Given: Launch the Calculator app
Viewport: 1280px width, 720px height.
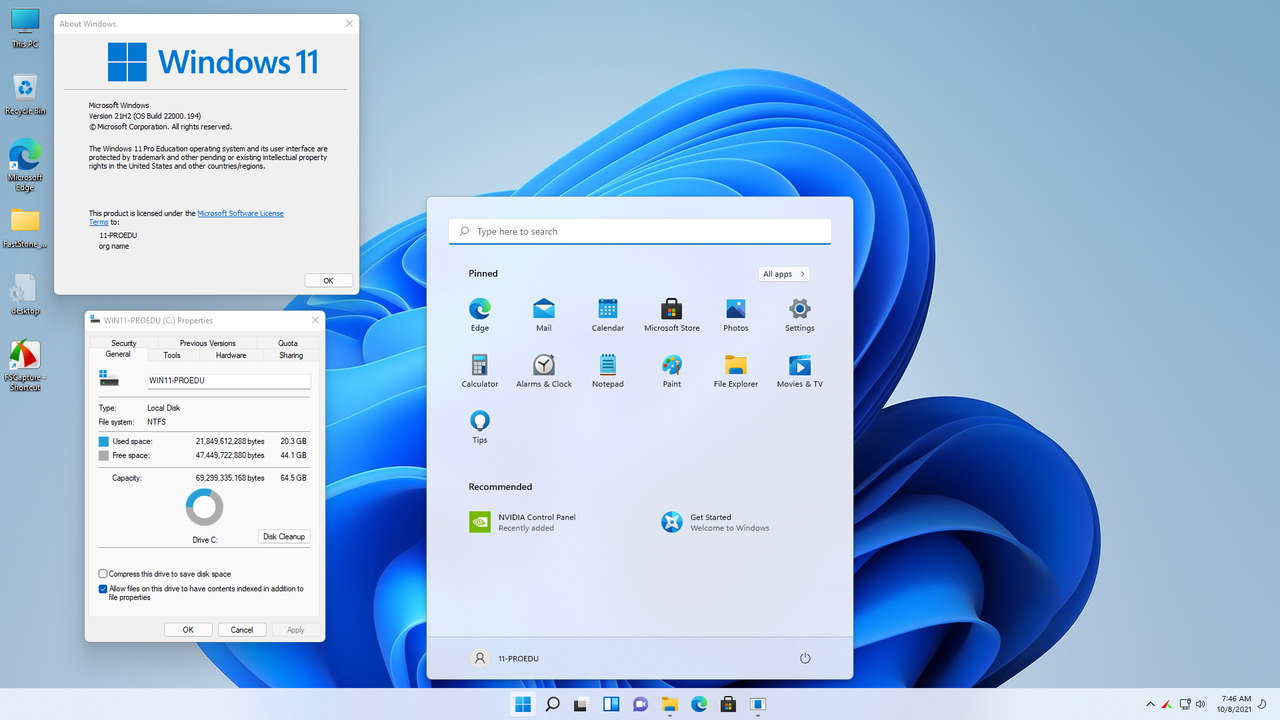Looking at the screenshot, I should 480,370.
